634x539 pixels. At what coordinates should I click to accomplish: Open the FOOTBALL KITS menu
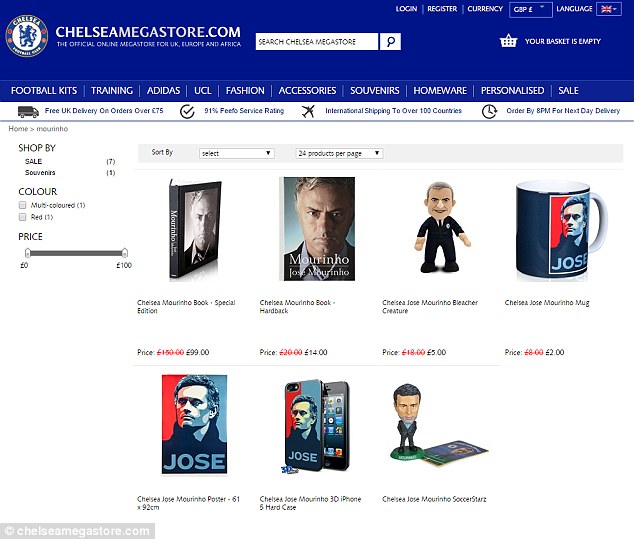pyautogui.click(x=44, y=91)
